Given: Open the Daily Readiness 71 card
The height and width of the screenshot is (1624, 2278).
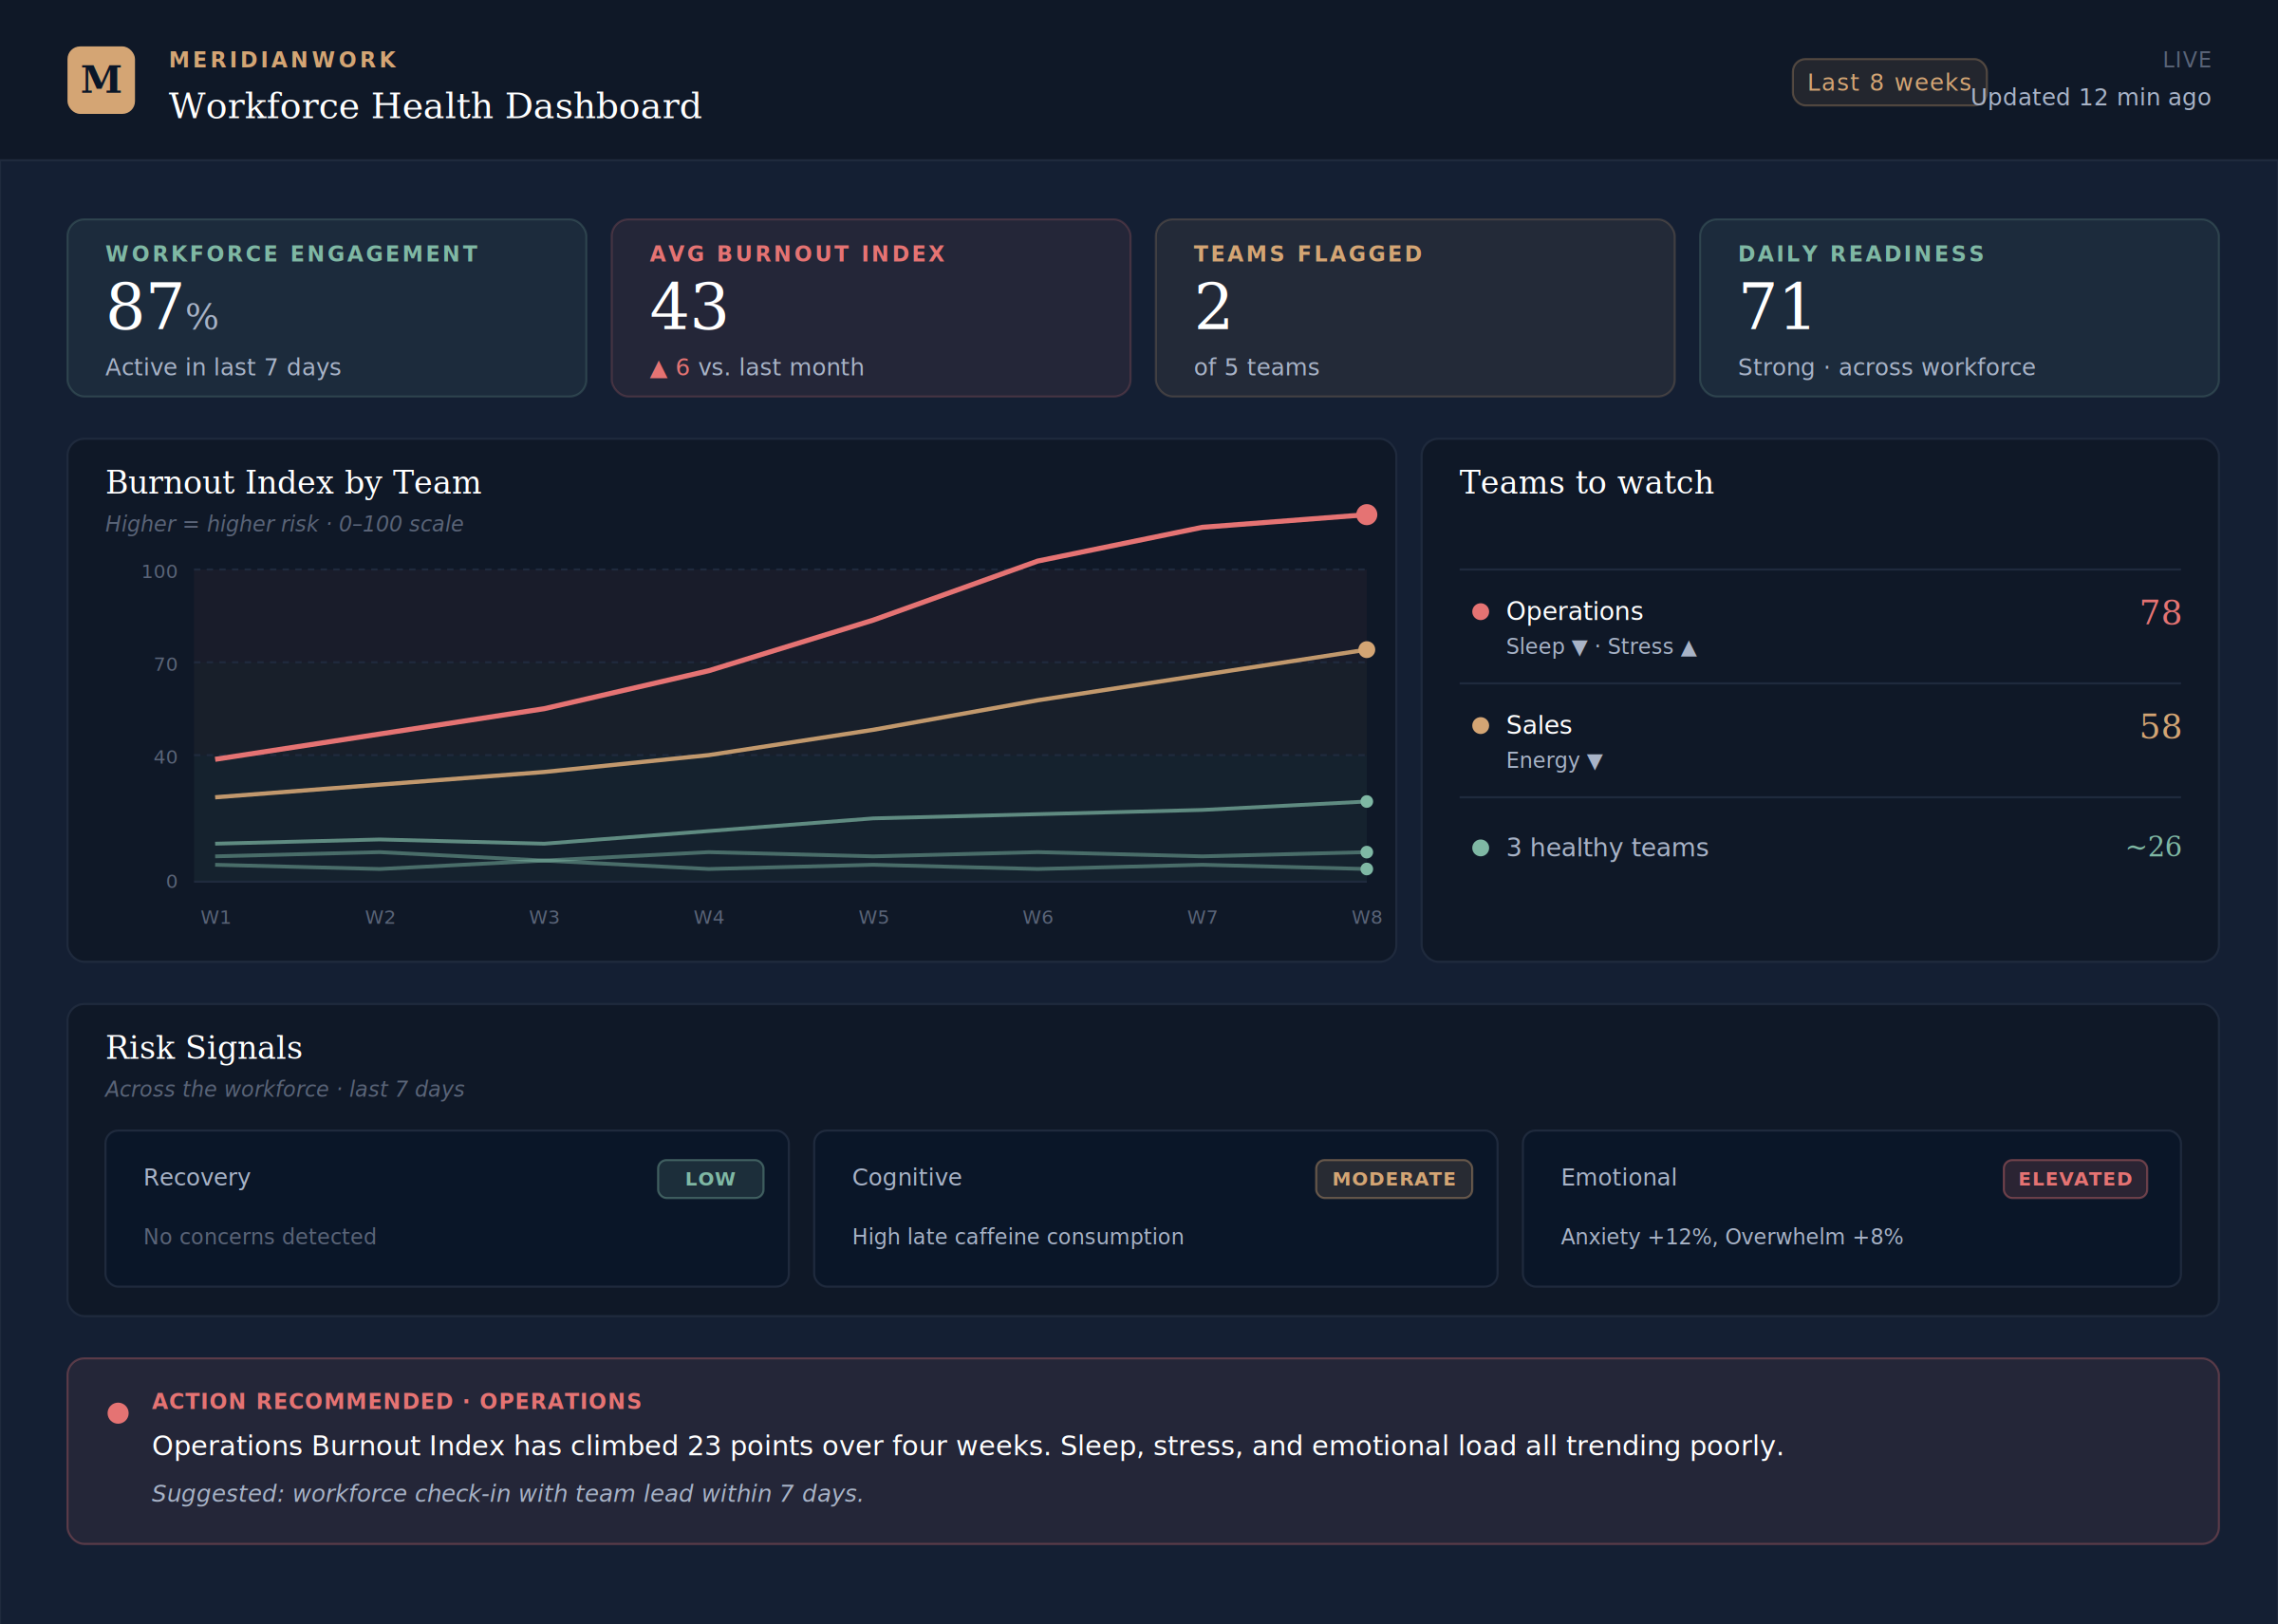Looking at the screenshot, I should pos(1959,308).
